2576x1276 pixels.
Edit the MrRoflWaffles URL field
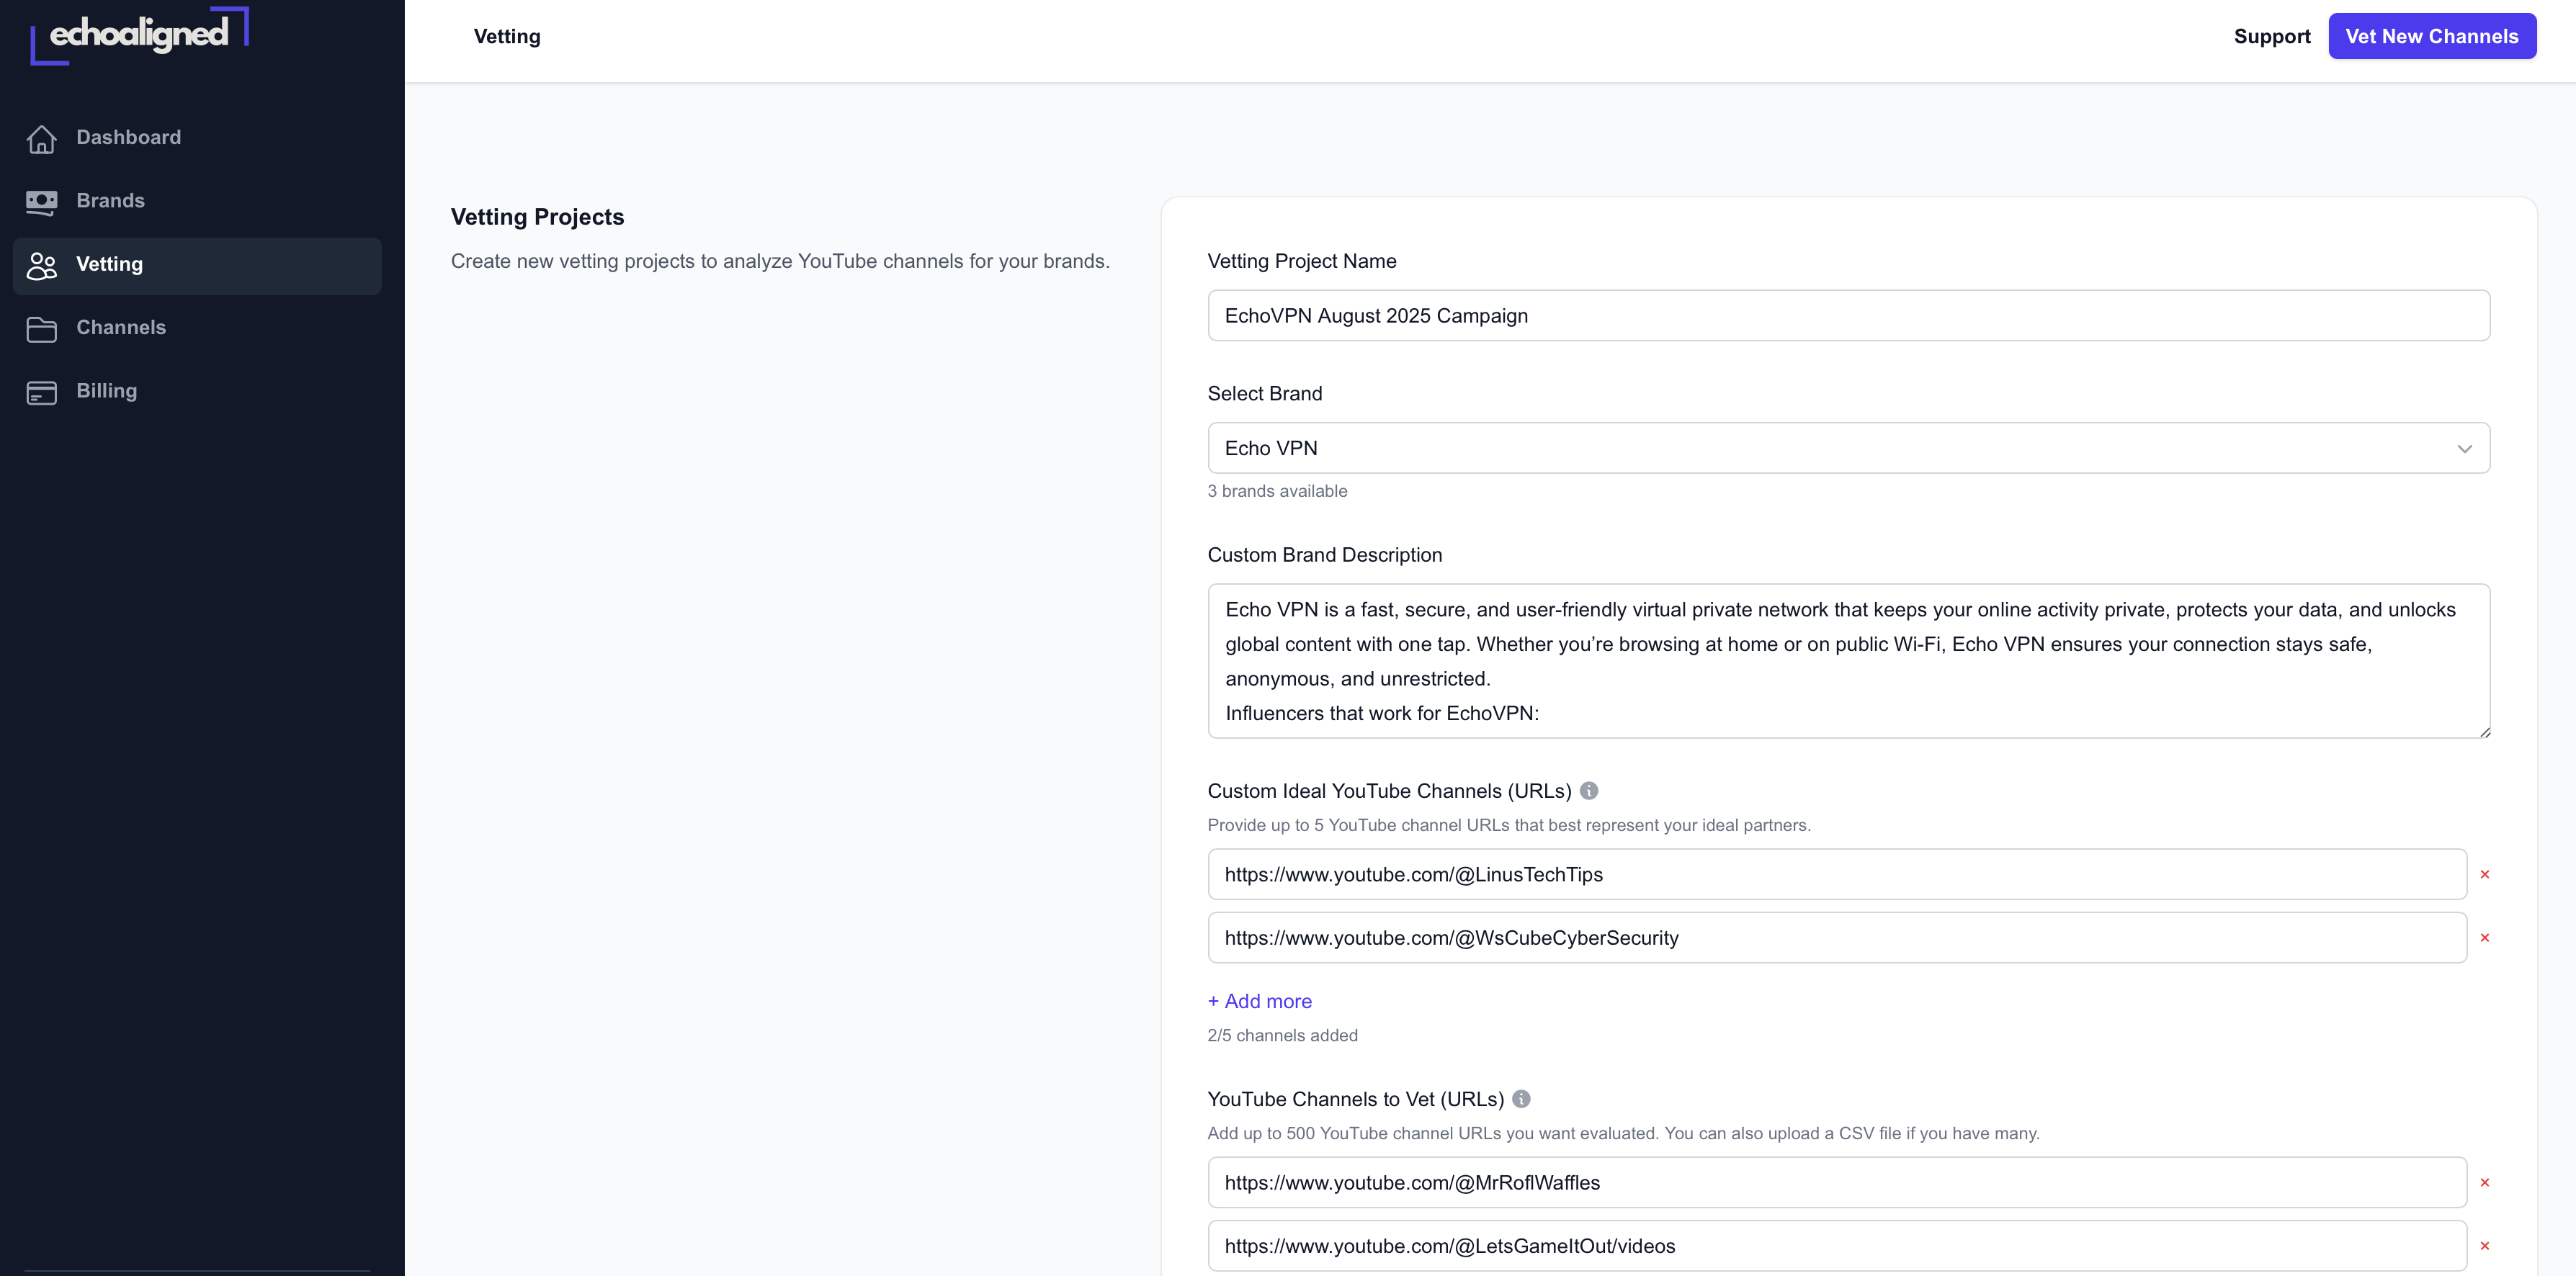[1837, 1182]
